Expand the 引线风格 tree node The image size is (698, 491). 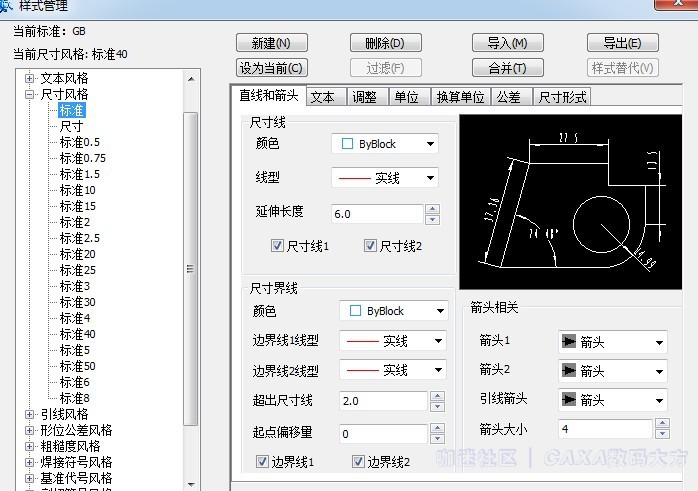(30, 414)
